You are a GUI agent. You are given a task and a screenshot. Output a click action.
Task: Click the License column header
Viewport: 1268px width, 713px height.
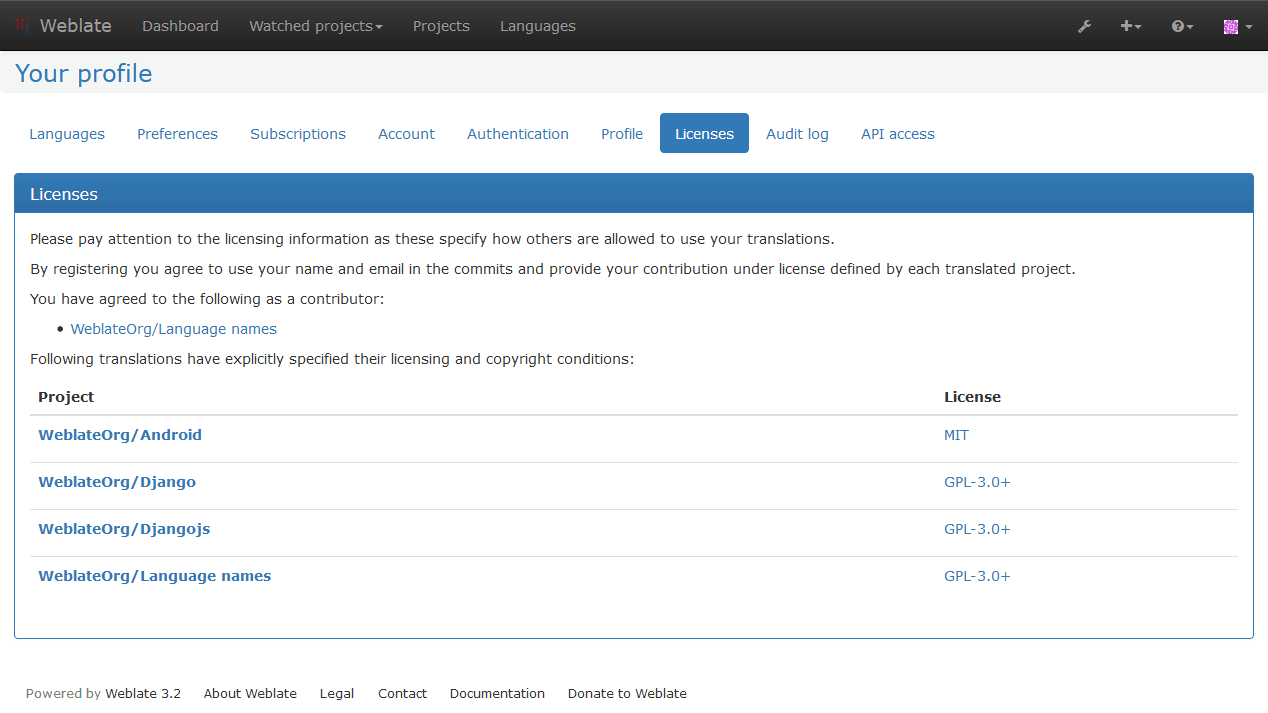[972, 397]
